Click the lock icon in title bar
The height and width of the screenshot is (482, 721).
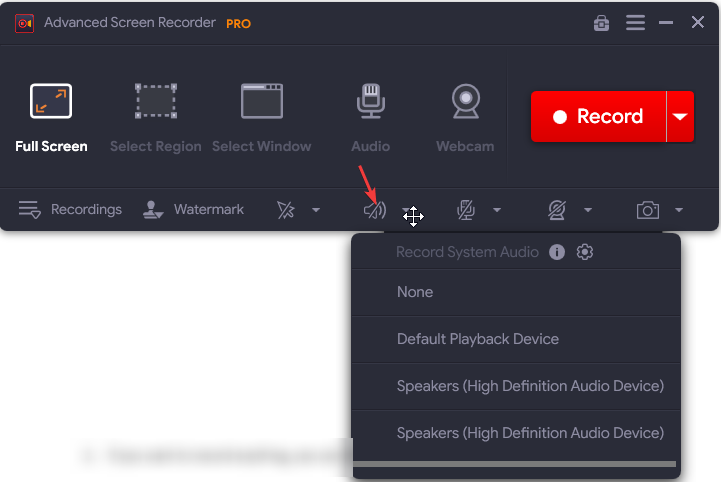click(601, 23)
